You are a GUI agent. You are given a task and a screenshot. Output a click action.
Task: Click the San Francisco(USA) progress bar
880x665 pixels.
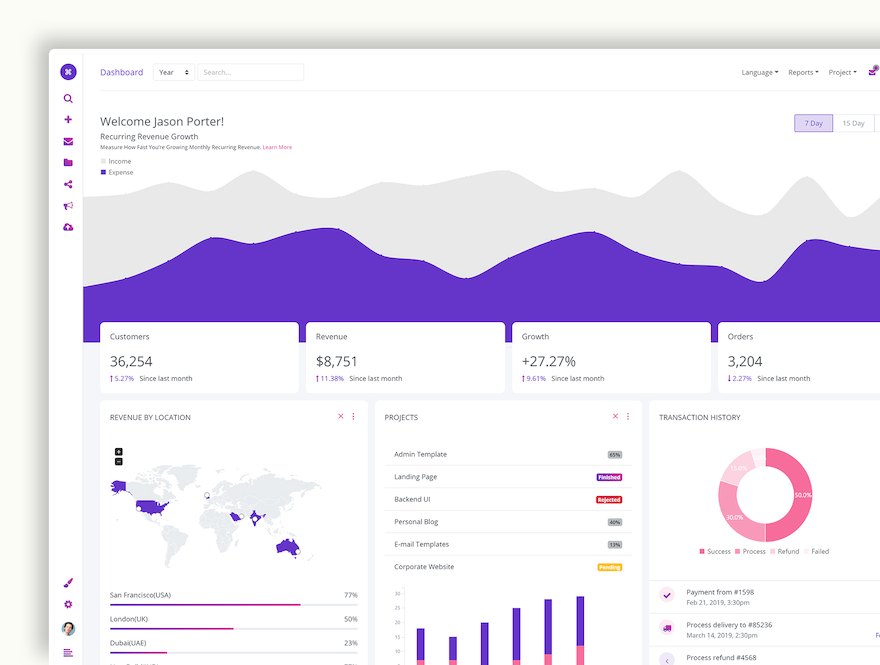point(233,605)
